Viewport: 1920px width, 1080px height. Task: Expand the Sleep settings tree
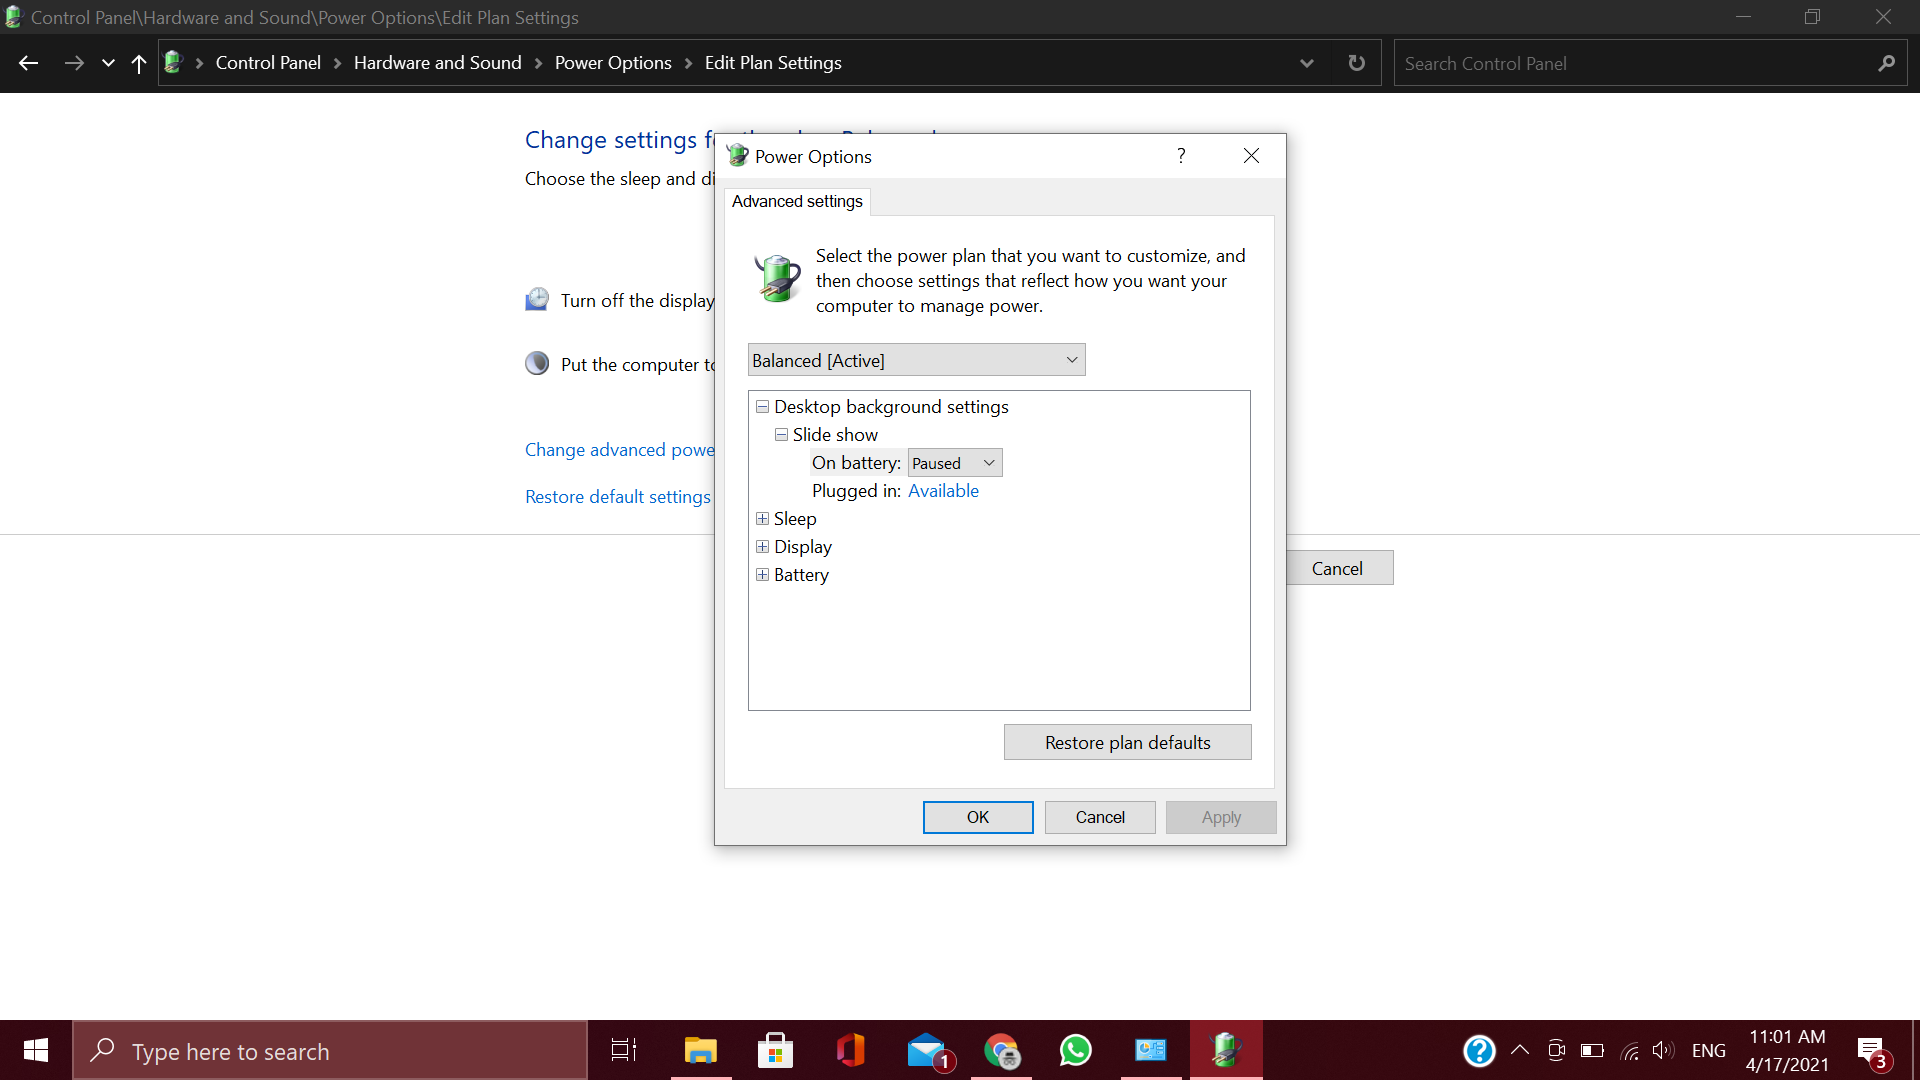(762, 519)
